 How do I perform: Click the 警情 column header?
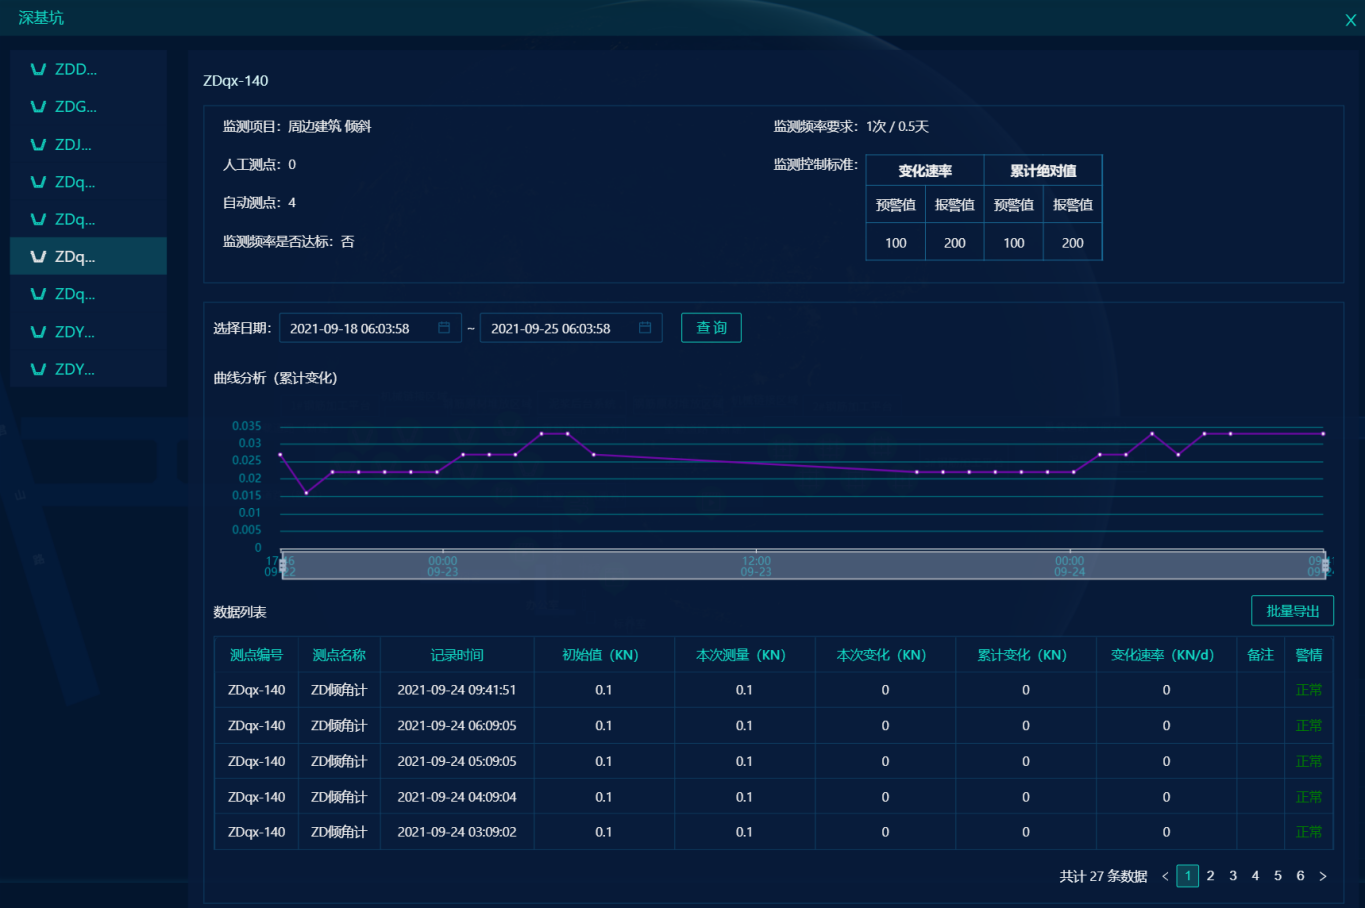pyautogui.click(x=1309, y=655)
